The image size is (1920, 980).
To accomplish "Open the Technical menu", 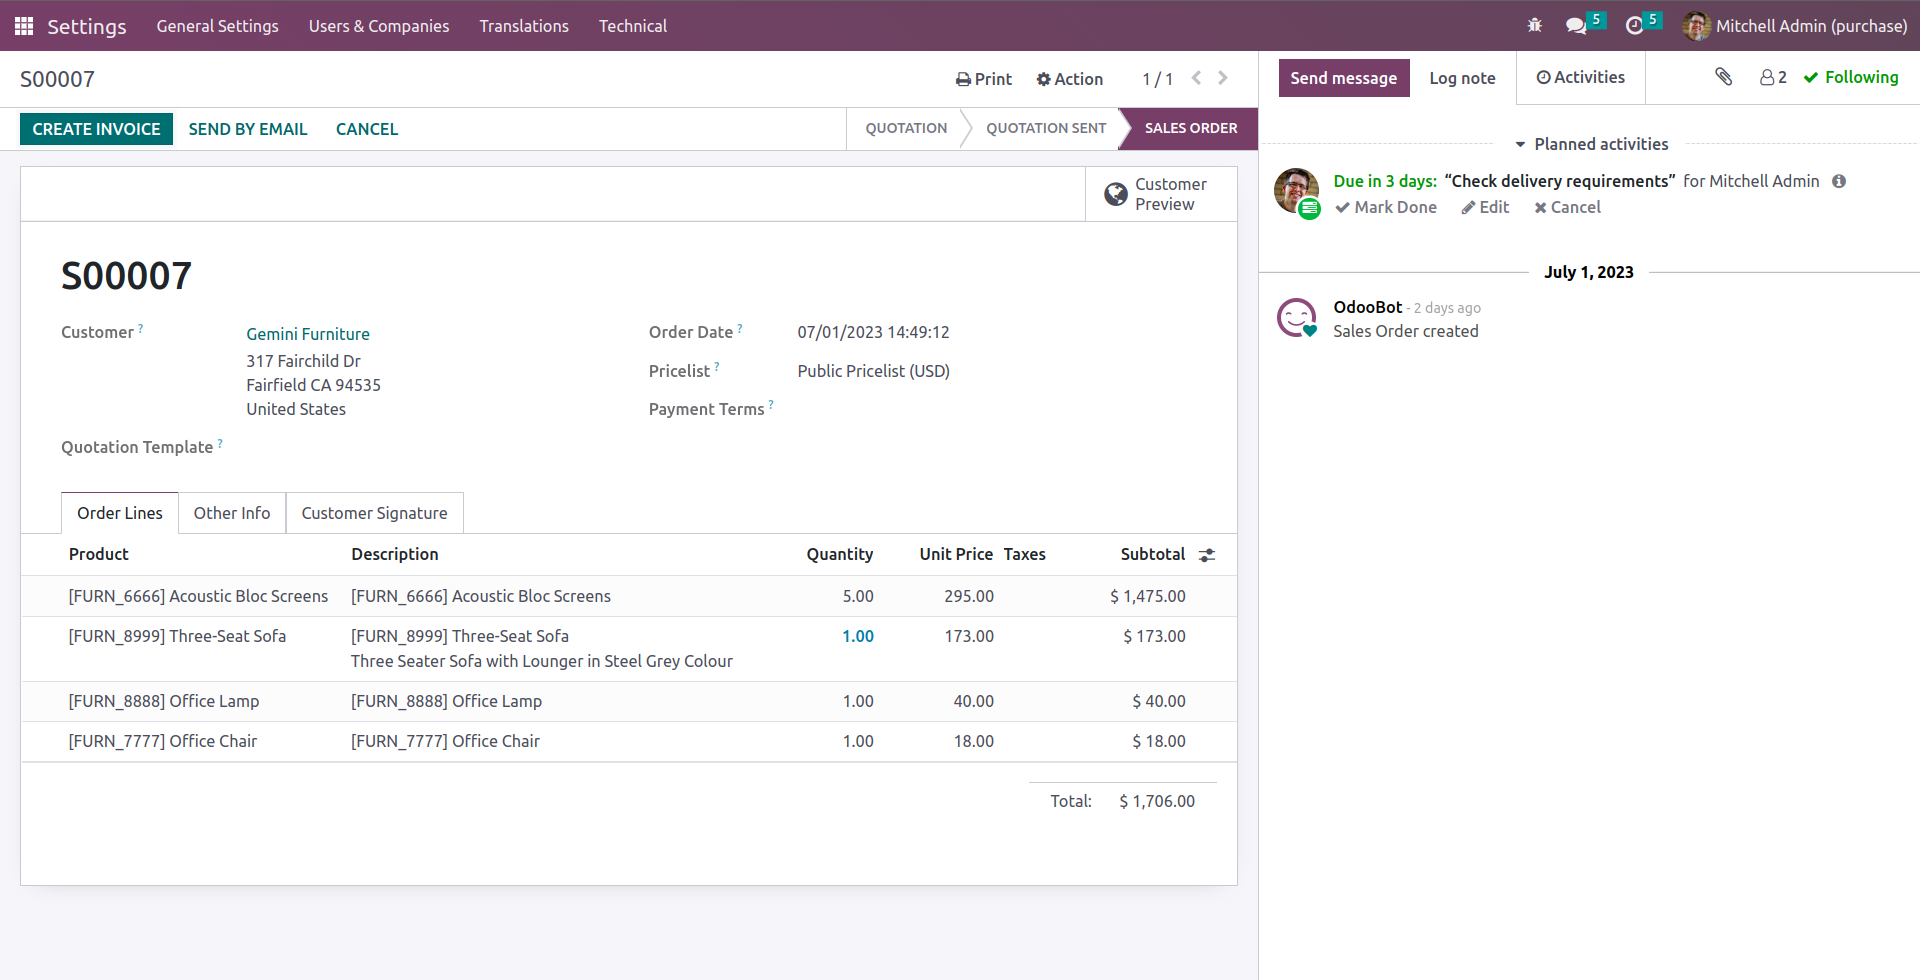I will (x=632, y=26).
